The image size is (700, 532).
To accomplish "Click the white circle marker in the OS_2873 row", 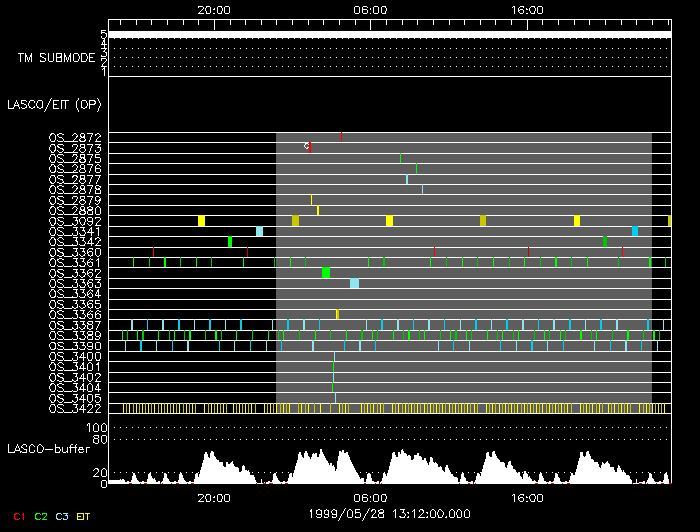I will [307, 146].
